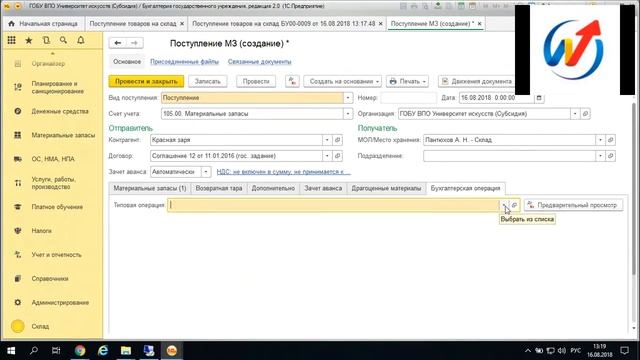Image resolution: width=640 pixels, height=360 pixels.
Task: Open Создать на основании menu
Action: (x=343, y=81)
